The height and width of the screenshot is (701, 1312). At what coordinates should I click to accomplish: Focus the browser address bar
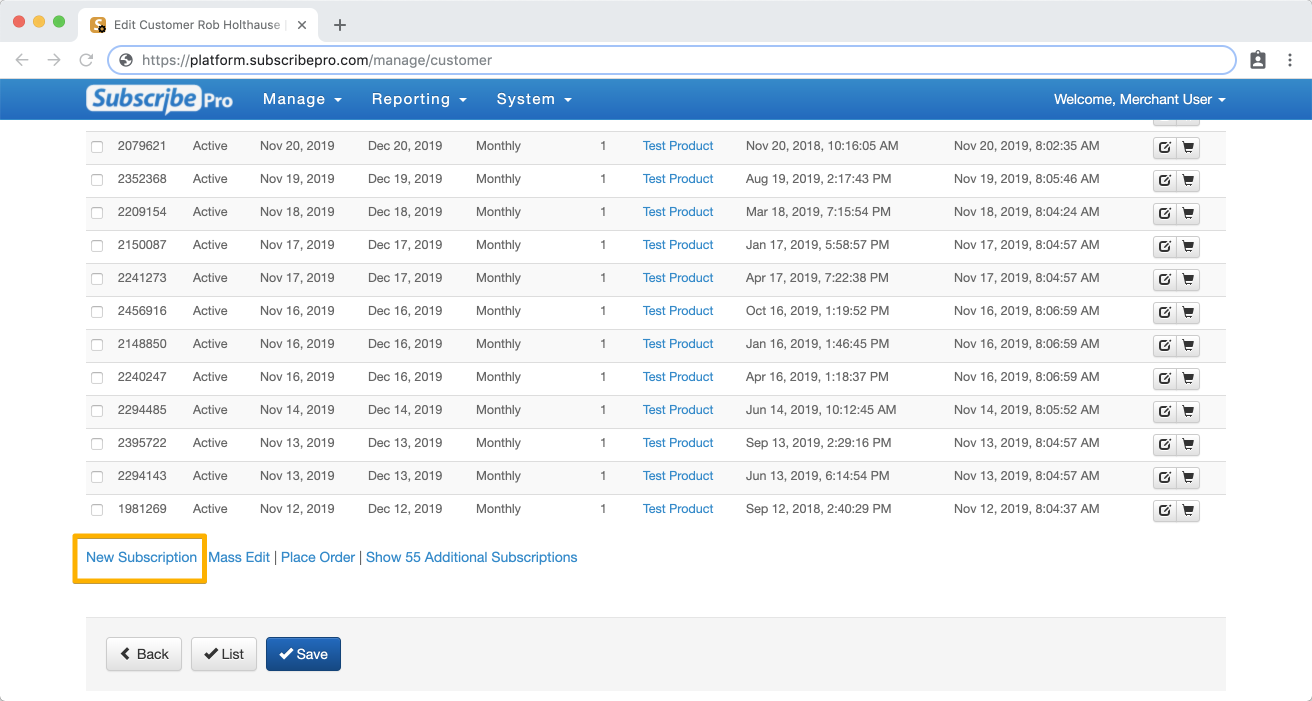672,60
